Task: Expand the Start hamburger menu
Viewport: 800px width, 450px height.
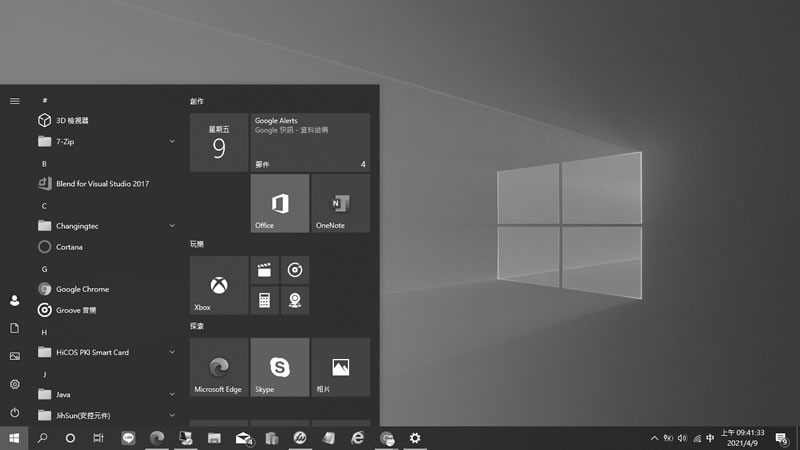Action: pyautogui.click(x=14, y=101)
